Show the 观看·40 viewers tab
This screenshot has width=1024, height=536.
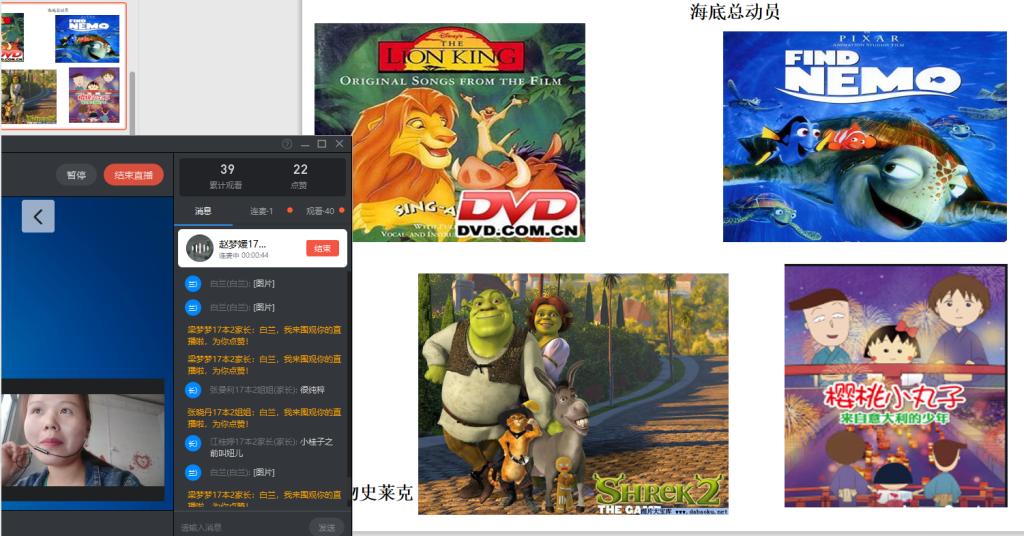[320, 211]
